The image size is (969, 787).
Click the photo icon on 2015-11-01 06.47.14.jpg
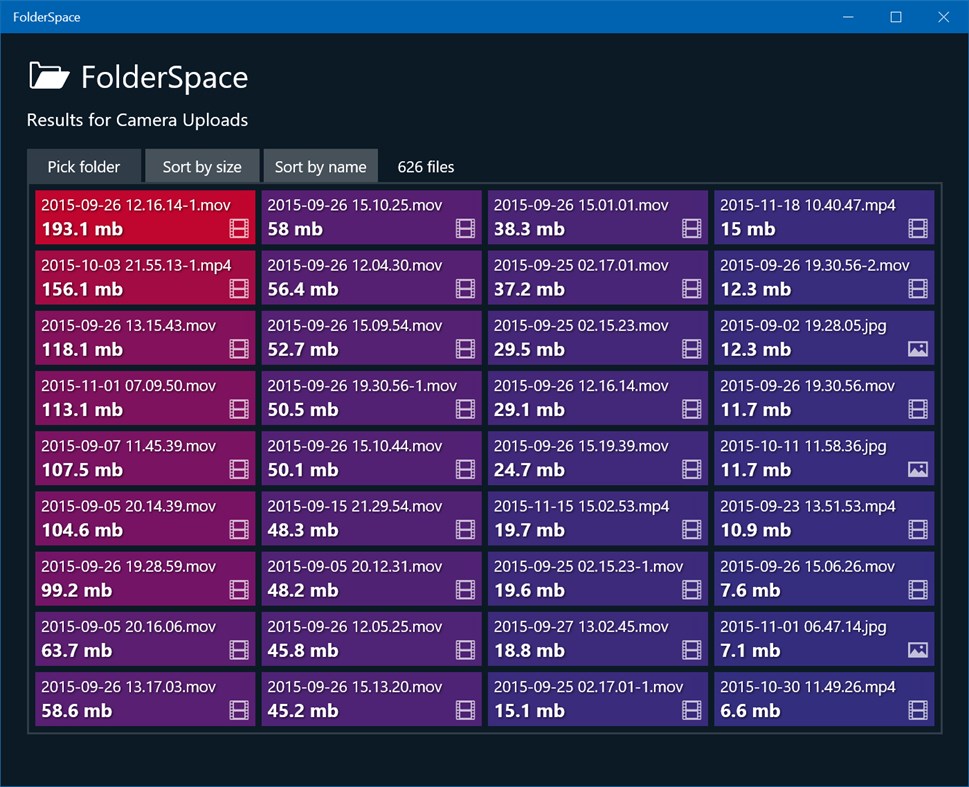918,650
